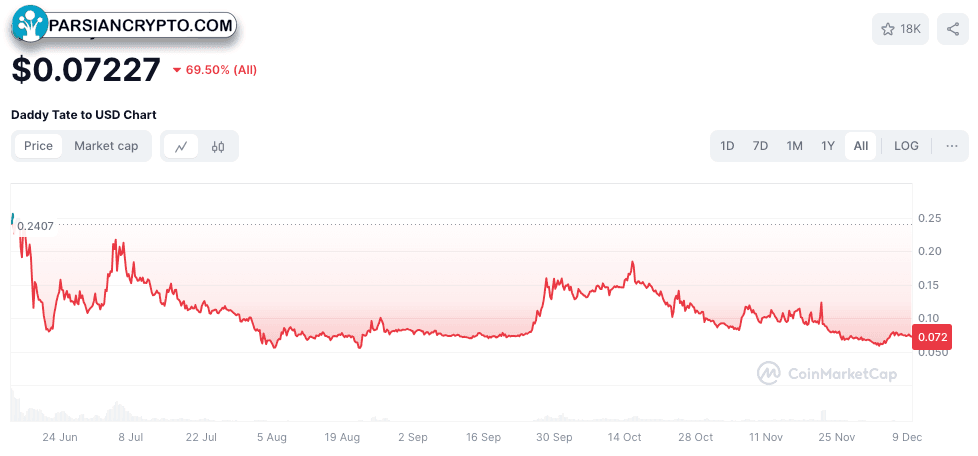Viewport: 978px width, 456px height.
Task: Choose the 1M time range
Action: point(794,146)
